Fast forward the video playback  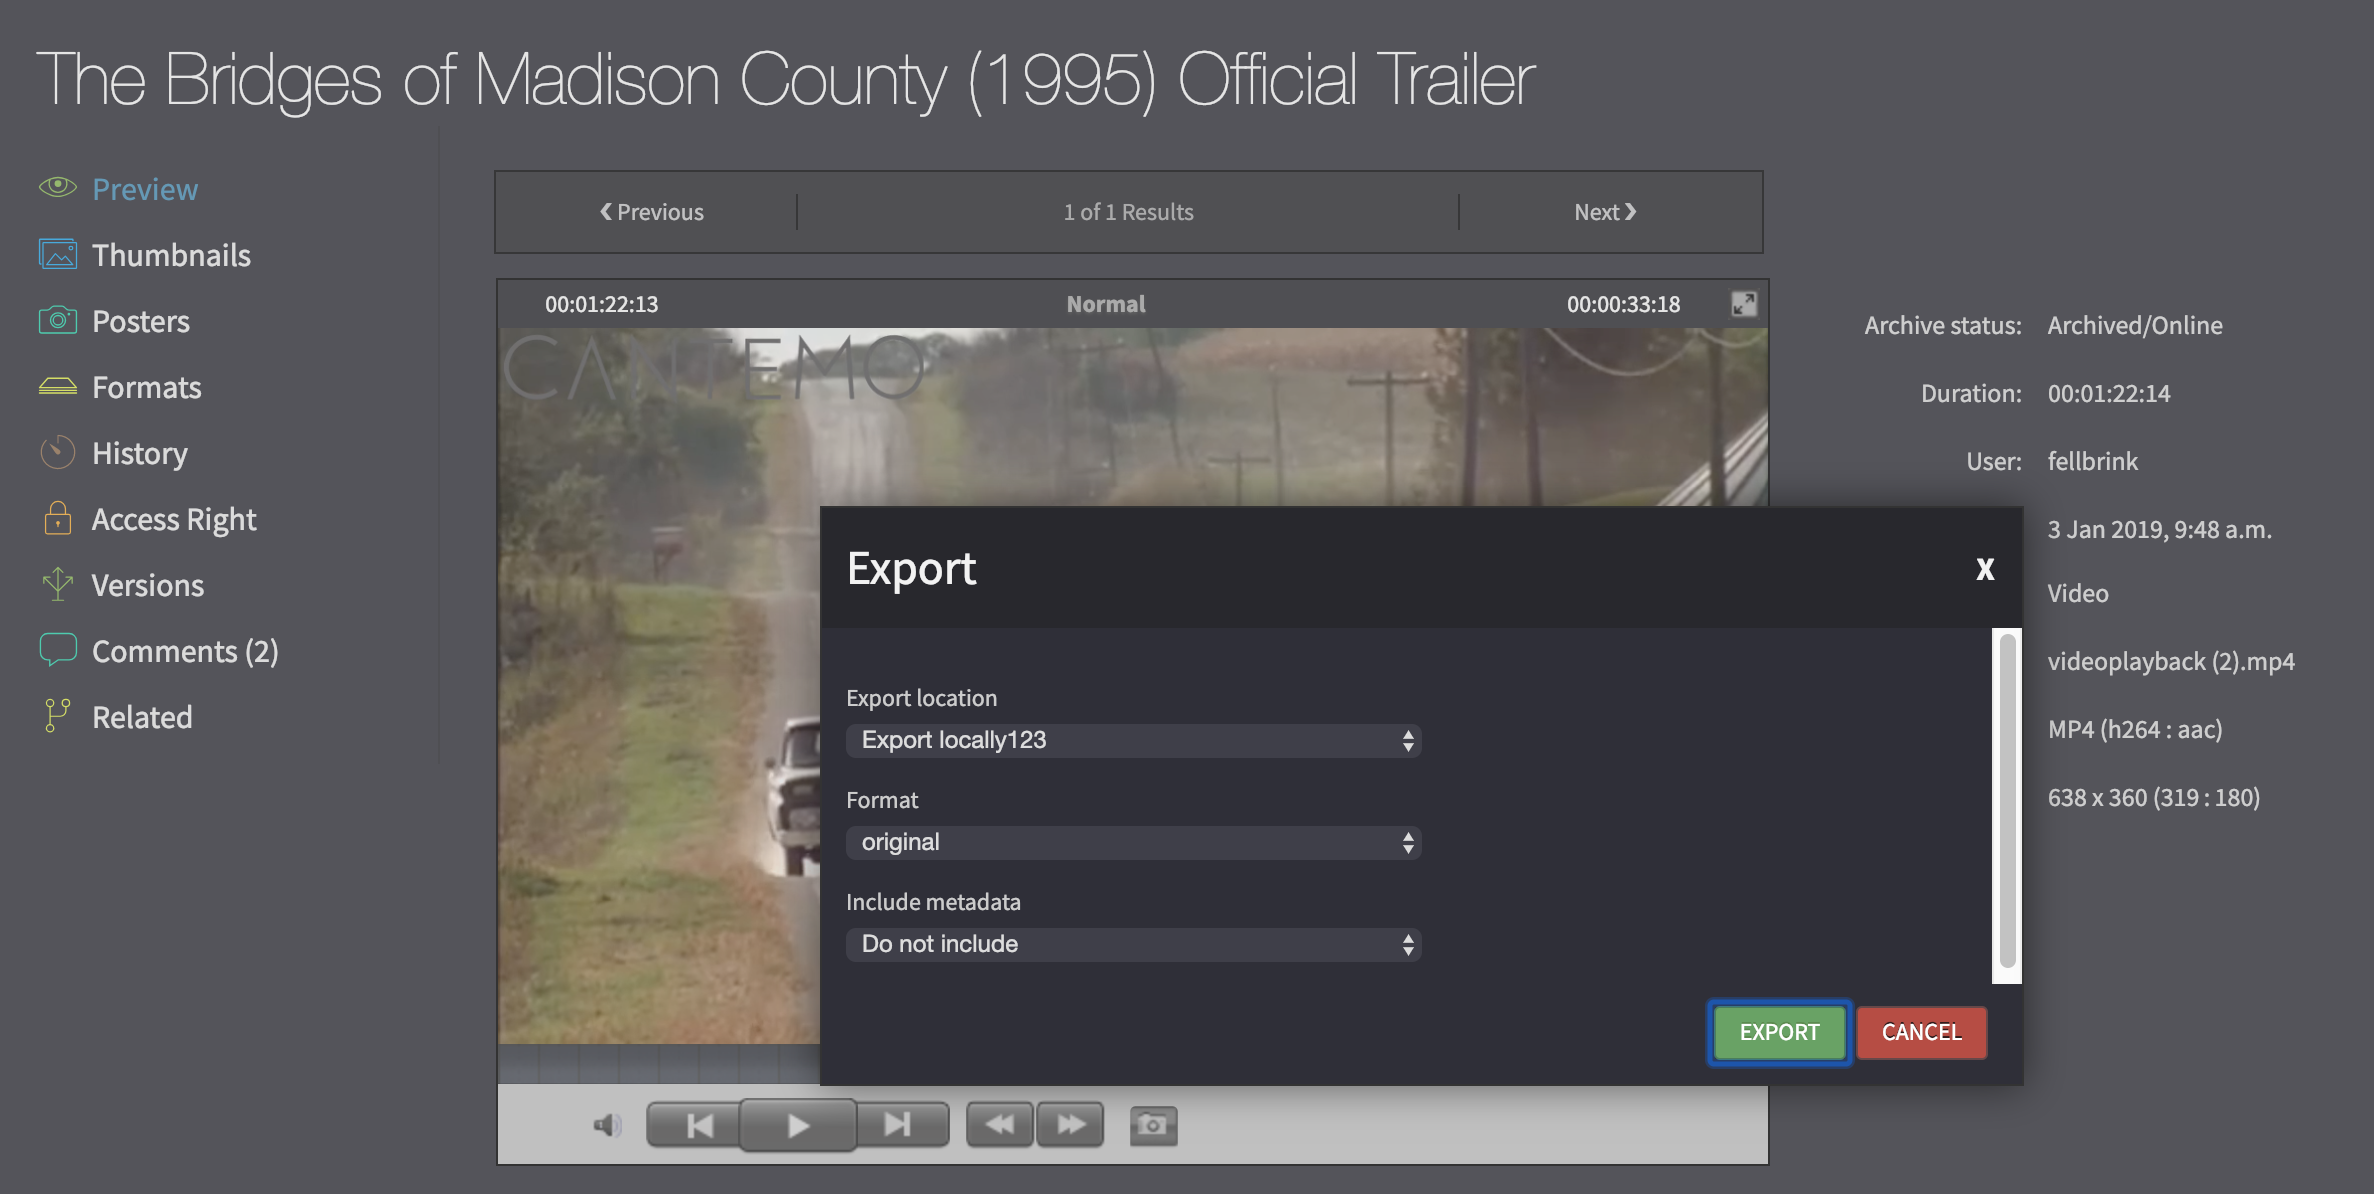(1070, 1126)
